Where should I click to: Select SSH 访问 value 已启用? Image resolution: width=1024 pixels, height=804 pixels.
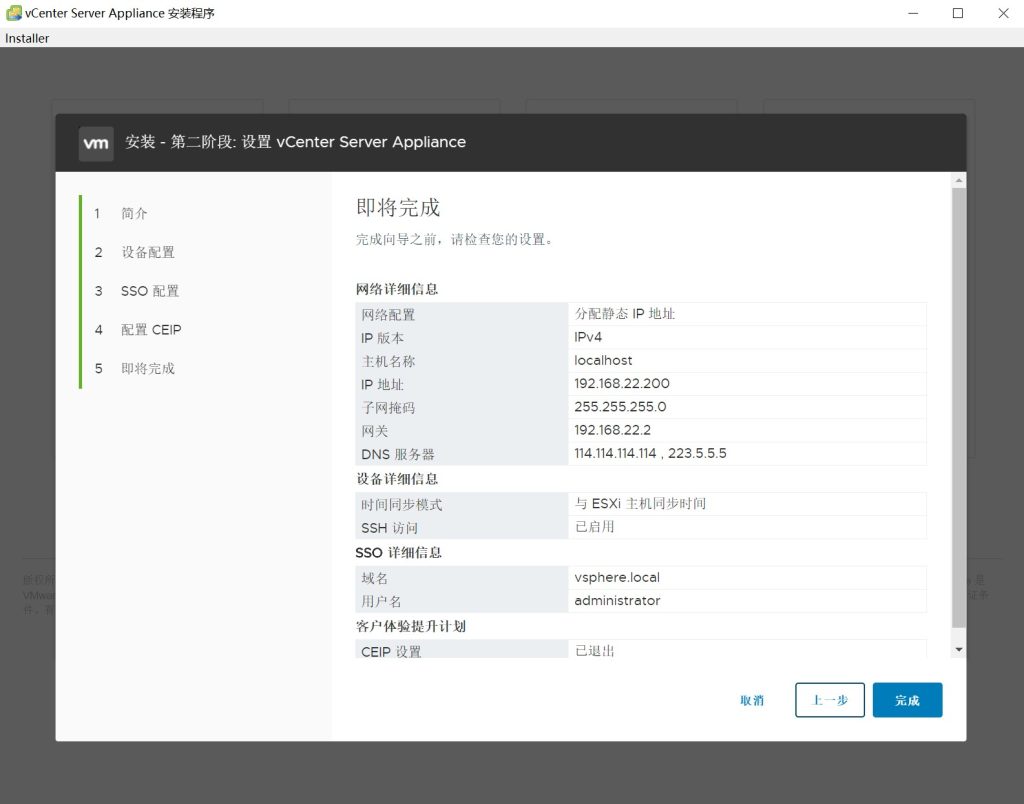click(x=594, y=526)
